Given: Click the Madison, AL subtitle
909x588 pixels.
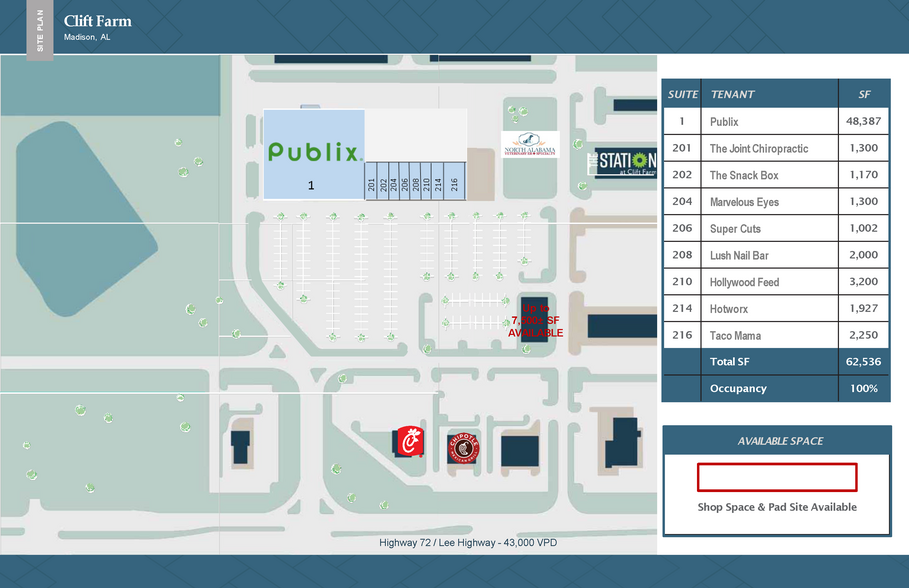Looking at the screenshot, I should coord(87,37).
